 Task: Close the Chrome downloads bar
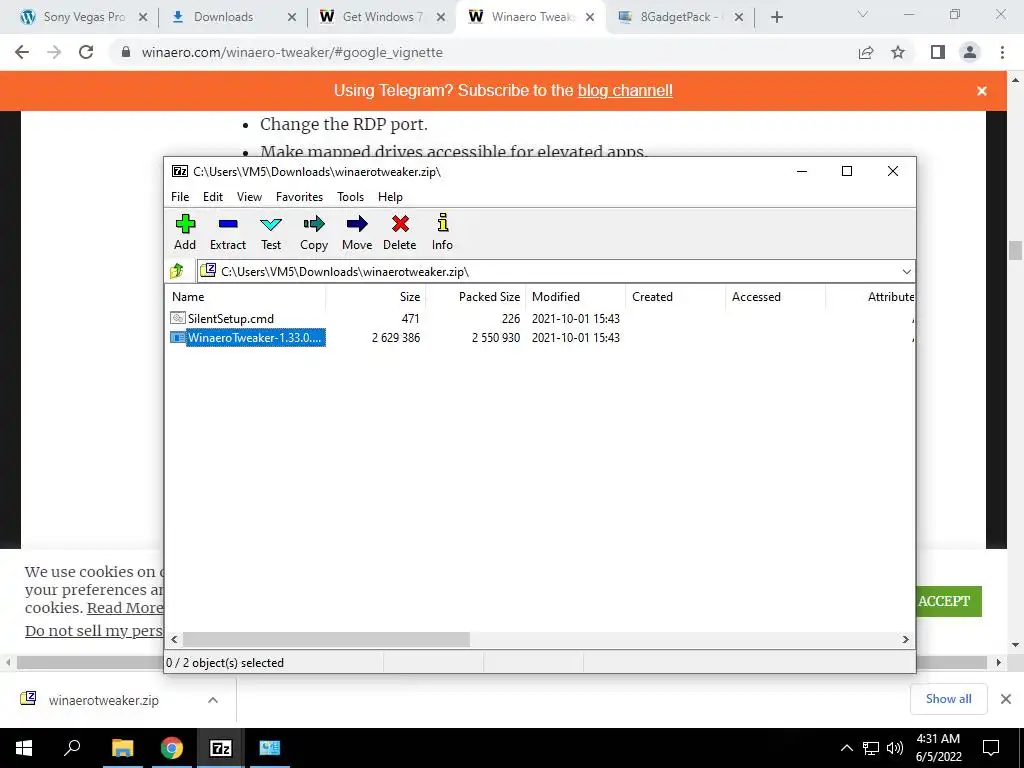[x=1006, y=699]
